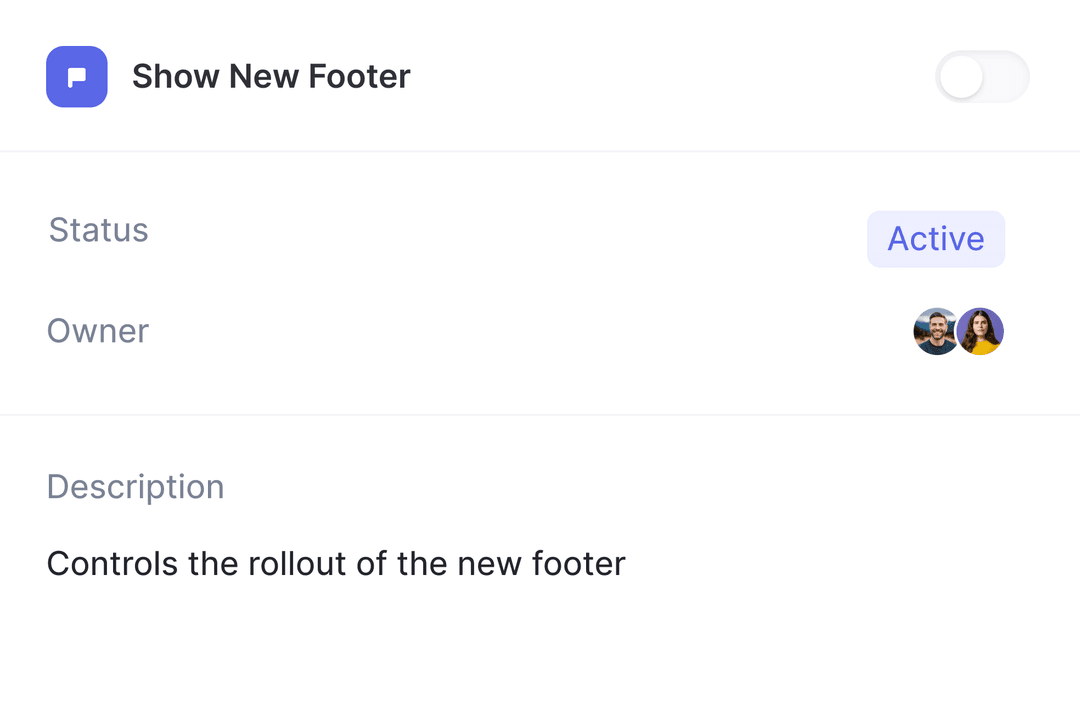Click the Show New Footer title
This screenshot has width=1080, height=711.
point(271,76)
